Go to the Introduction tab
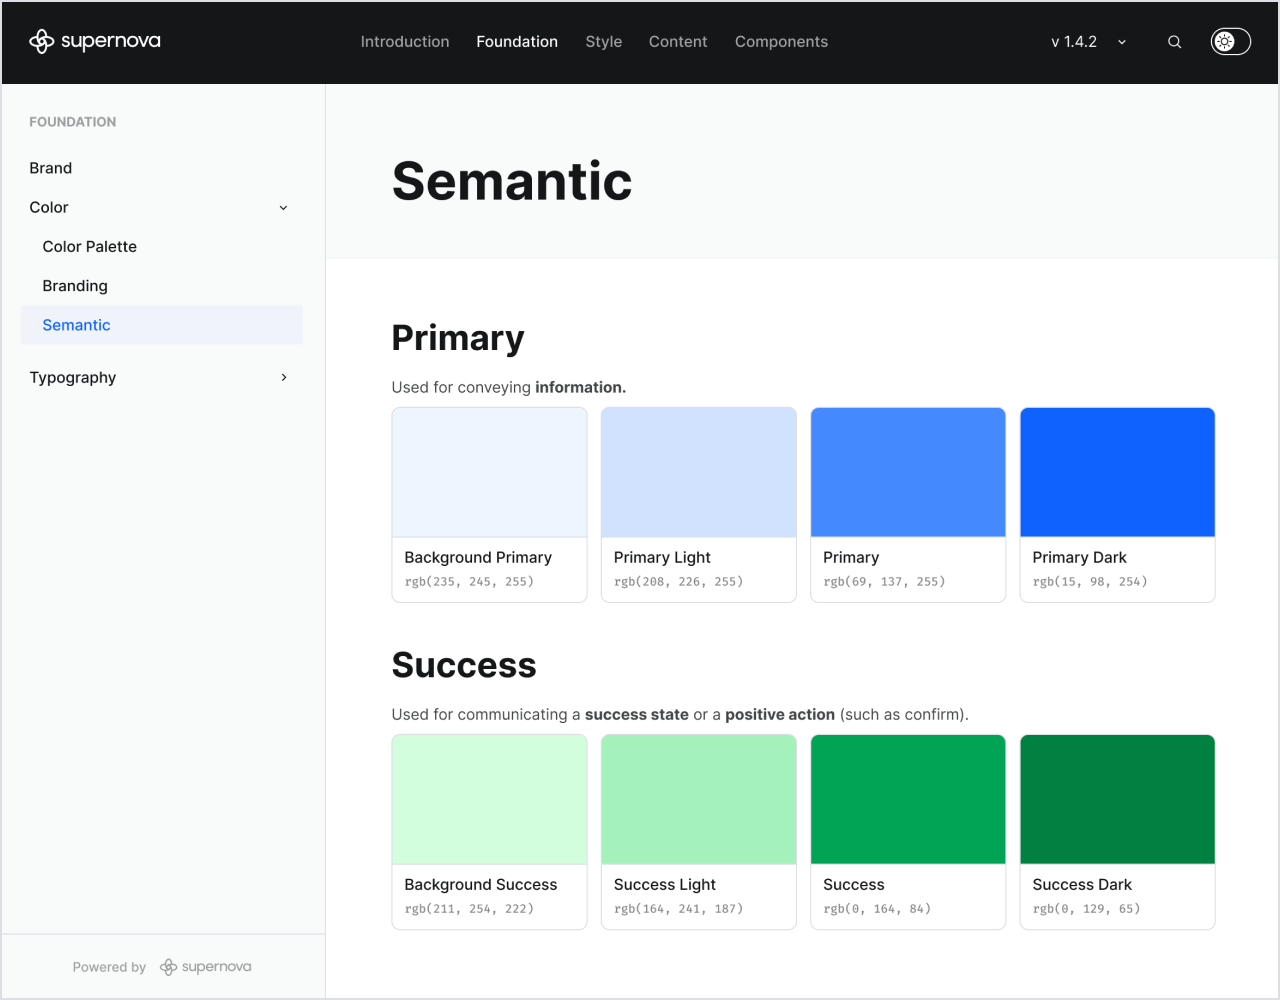 tap(405, 41)
